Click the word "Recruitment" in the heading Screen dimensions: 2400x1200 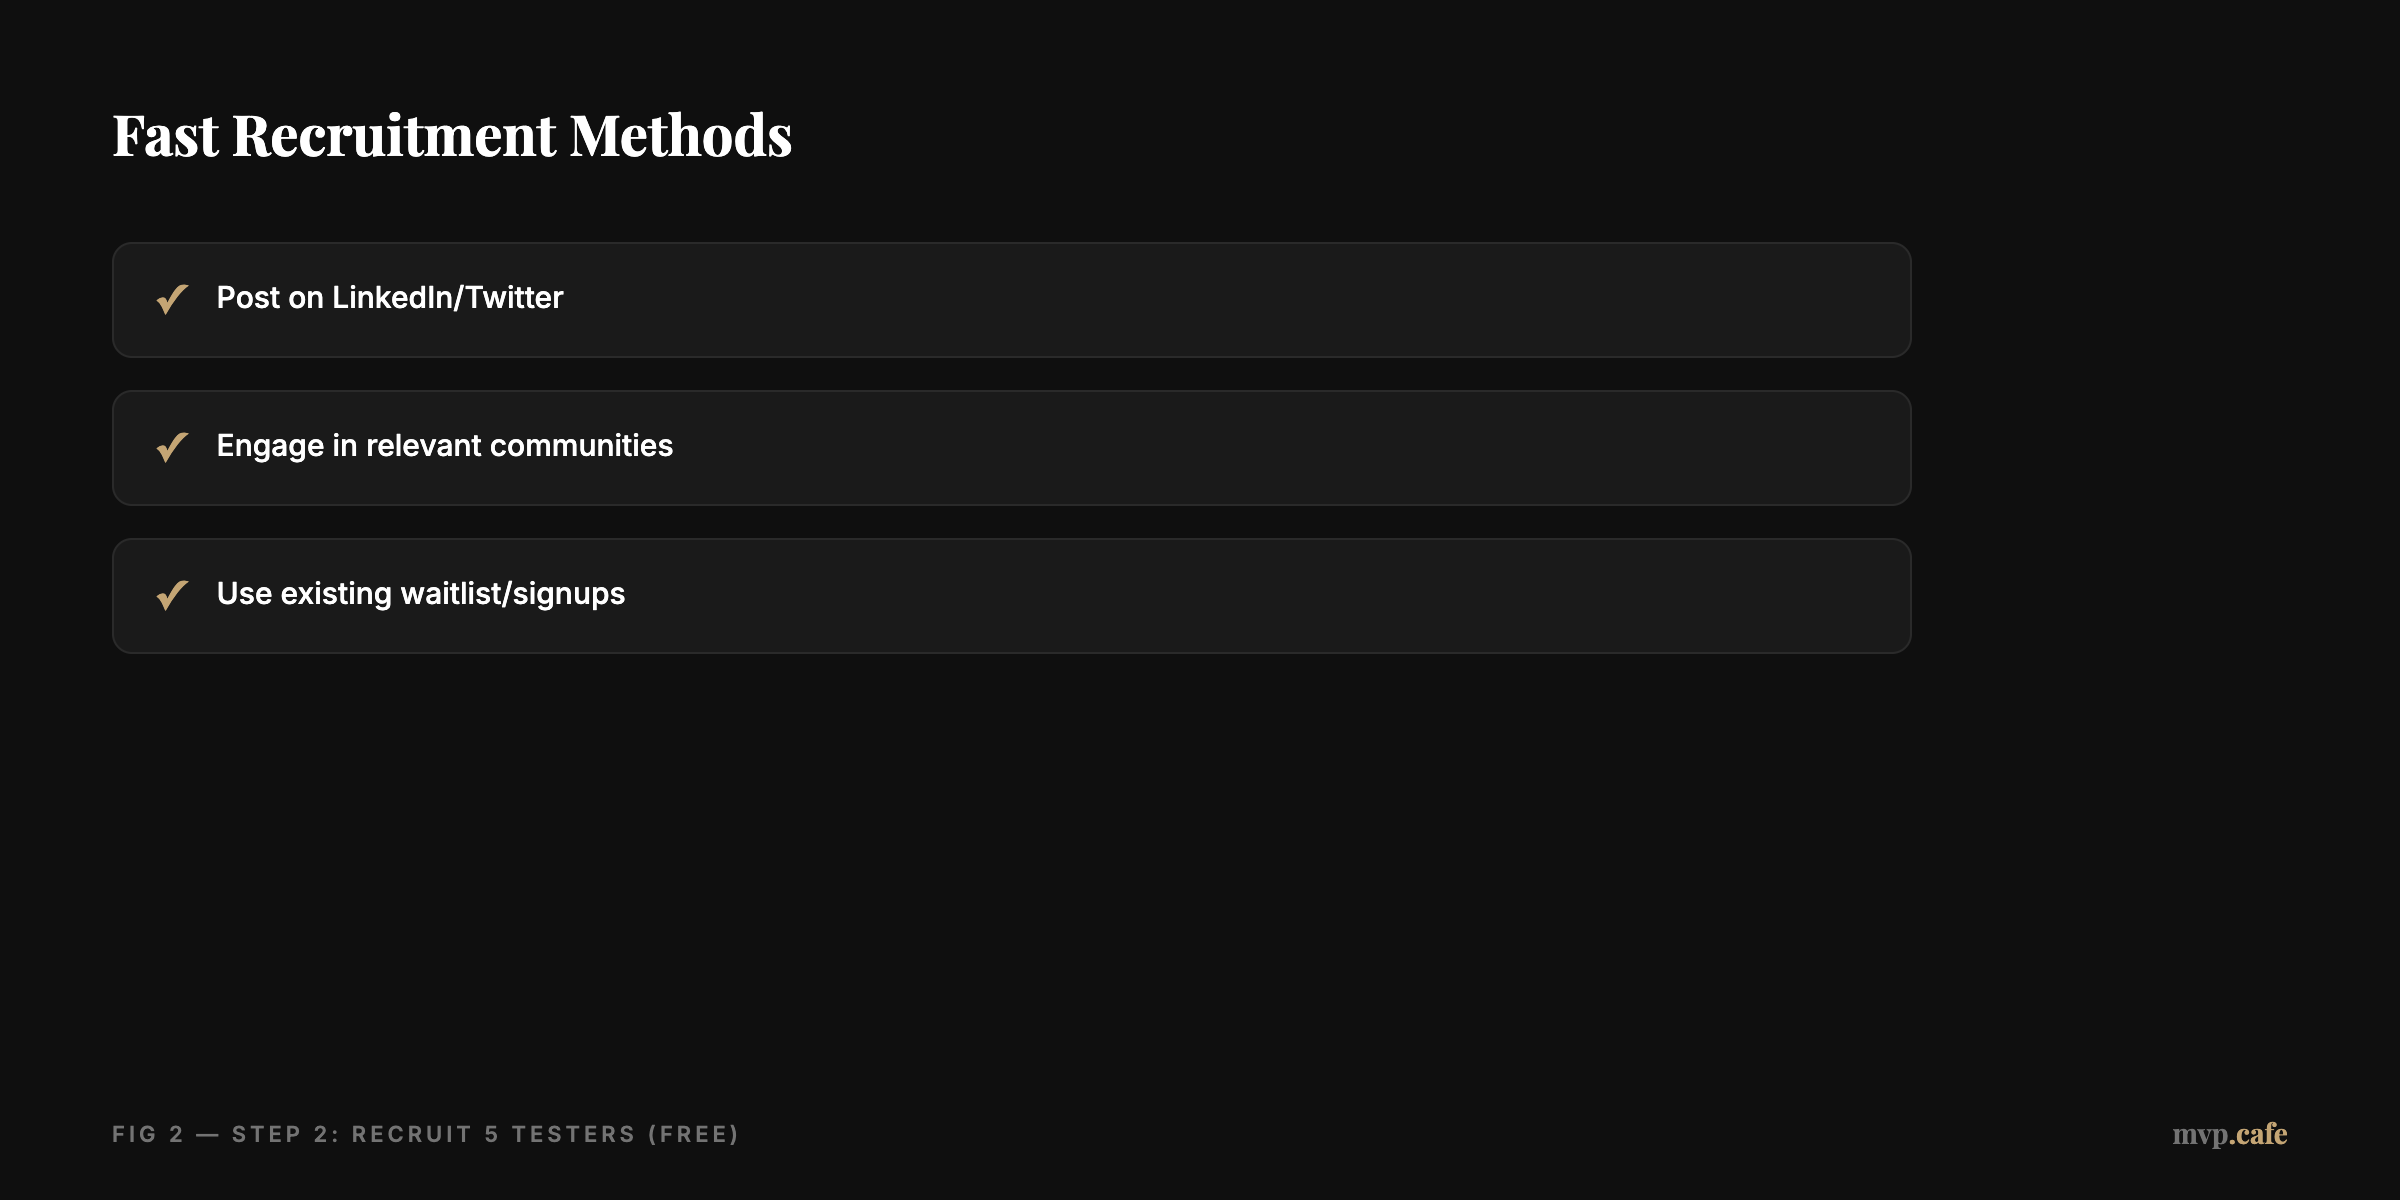pyautogui.click(x=394, y=136)
